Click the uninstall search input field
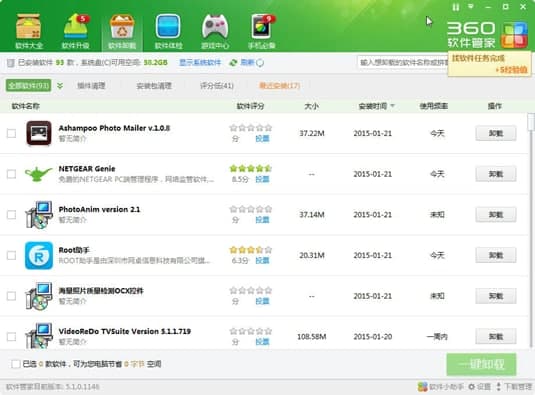535x395 pixels. pyautogui.click(x=403, y=62)
